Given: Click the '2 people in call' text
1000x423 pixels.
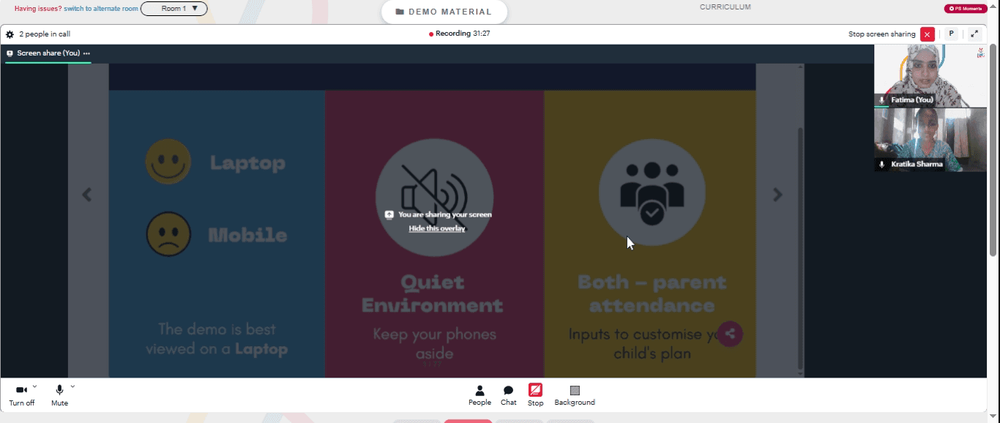Looking at the screenshot, I should tap(45, 34).
